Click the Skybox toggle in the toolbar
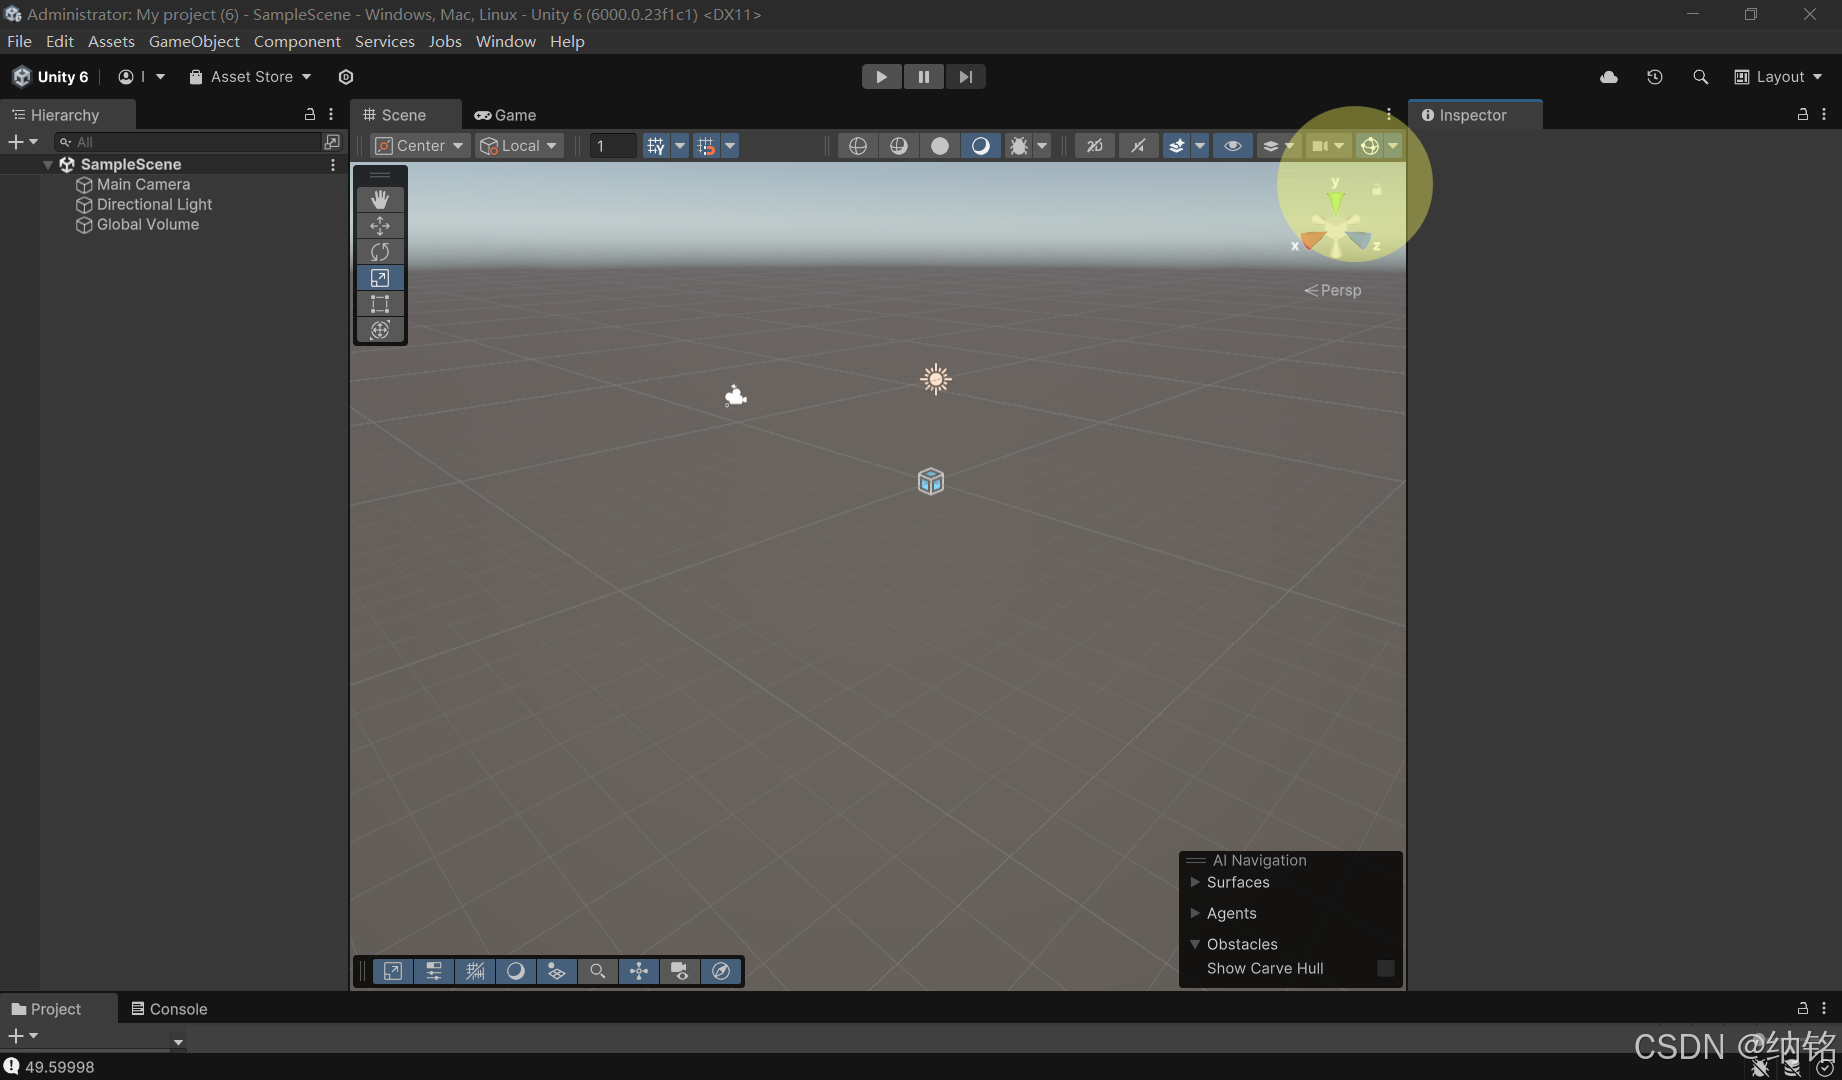 [857, 145]
